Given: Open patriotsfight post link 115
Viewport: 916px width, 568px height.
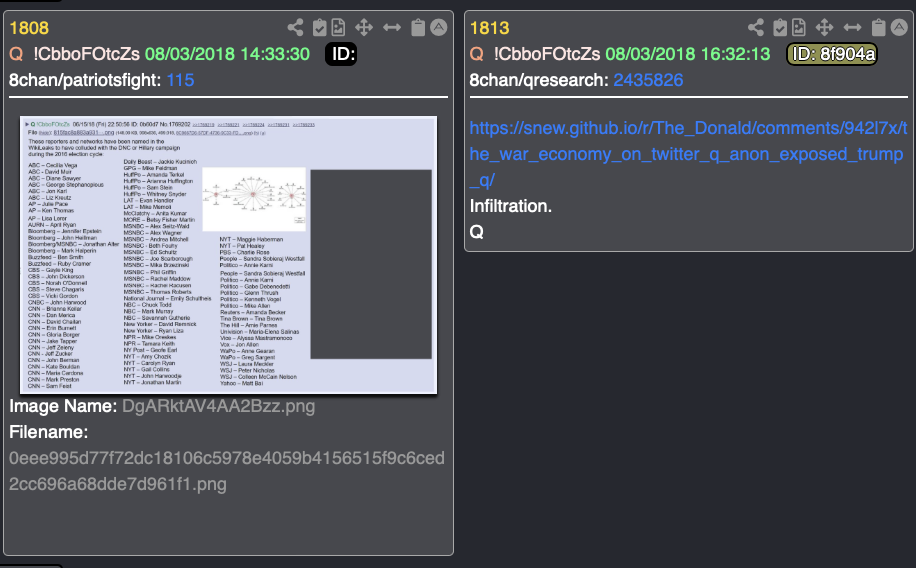Looking at the screenshot, I should tap(180, 80).
